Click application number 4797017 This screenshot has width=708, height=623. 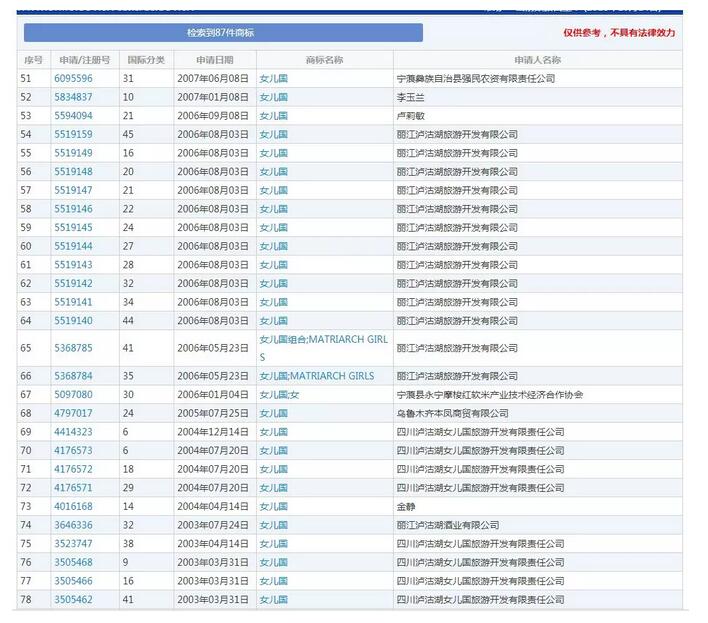pyautogui.click(x=73, y=413)
